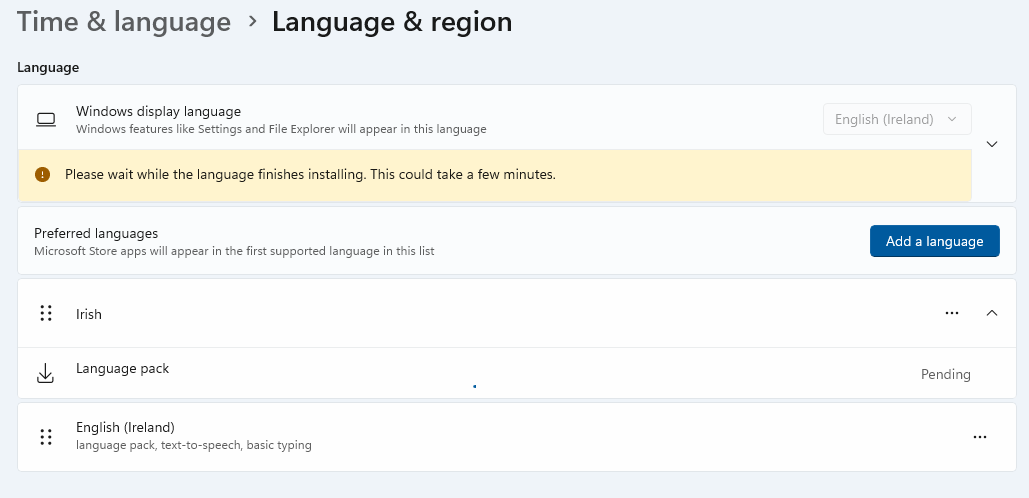Open the three-dot menu for Irish

[x=952, y=313]
